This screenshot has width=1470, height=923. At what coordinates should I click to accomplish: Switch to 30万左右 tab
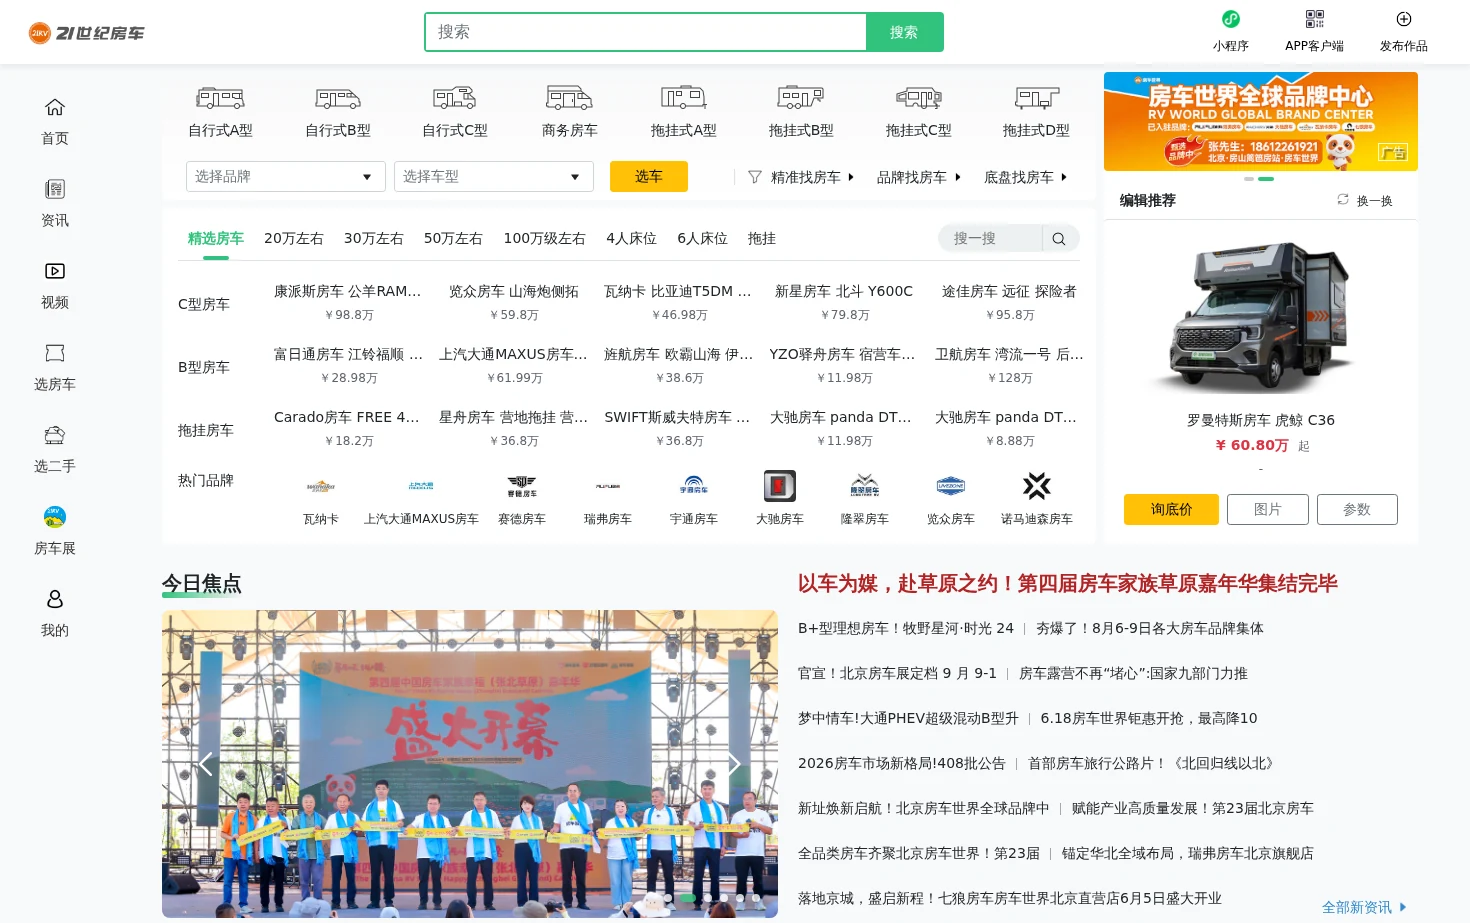coord(374,239)
